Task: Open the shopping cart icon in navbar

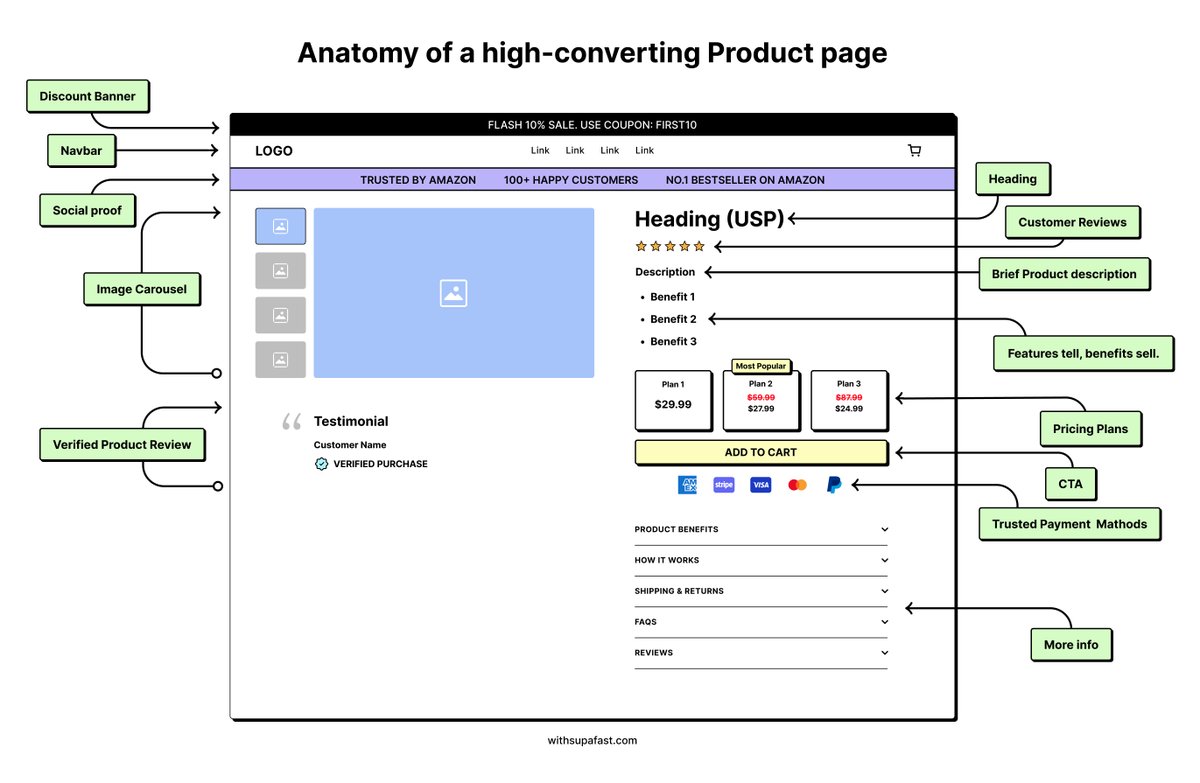Action: point(914,151)
